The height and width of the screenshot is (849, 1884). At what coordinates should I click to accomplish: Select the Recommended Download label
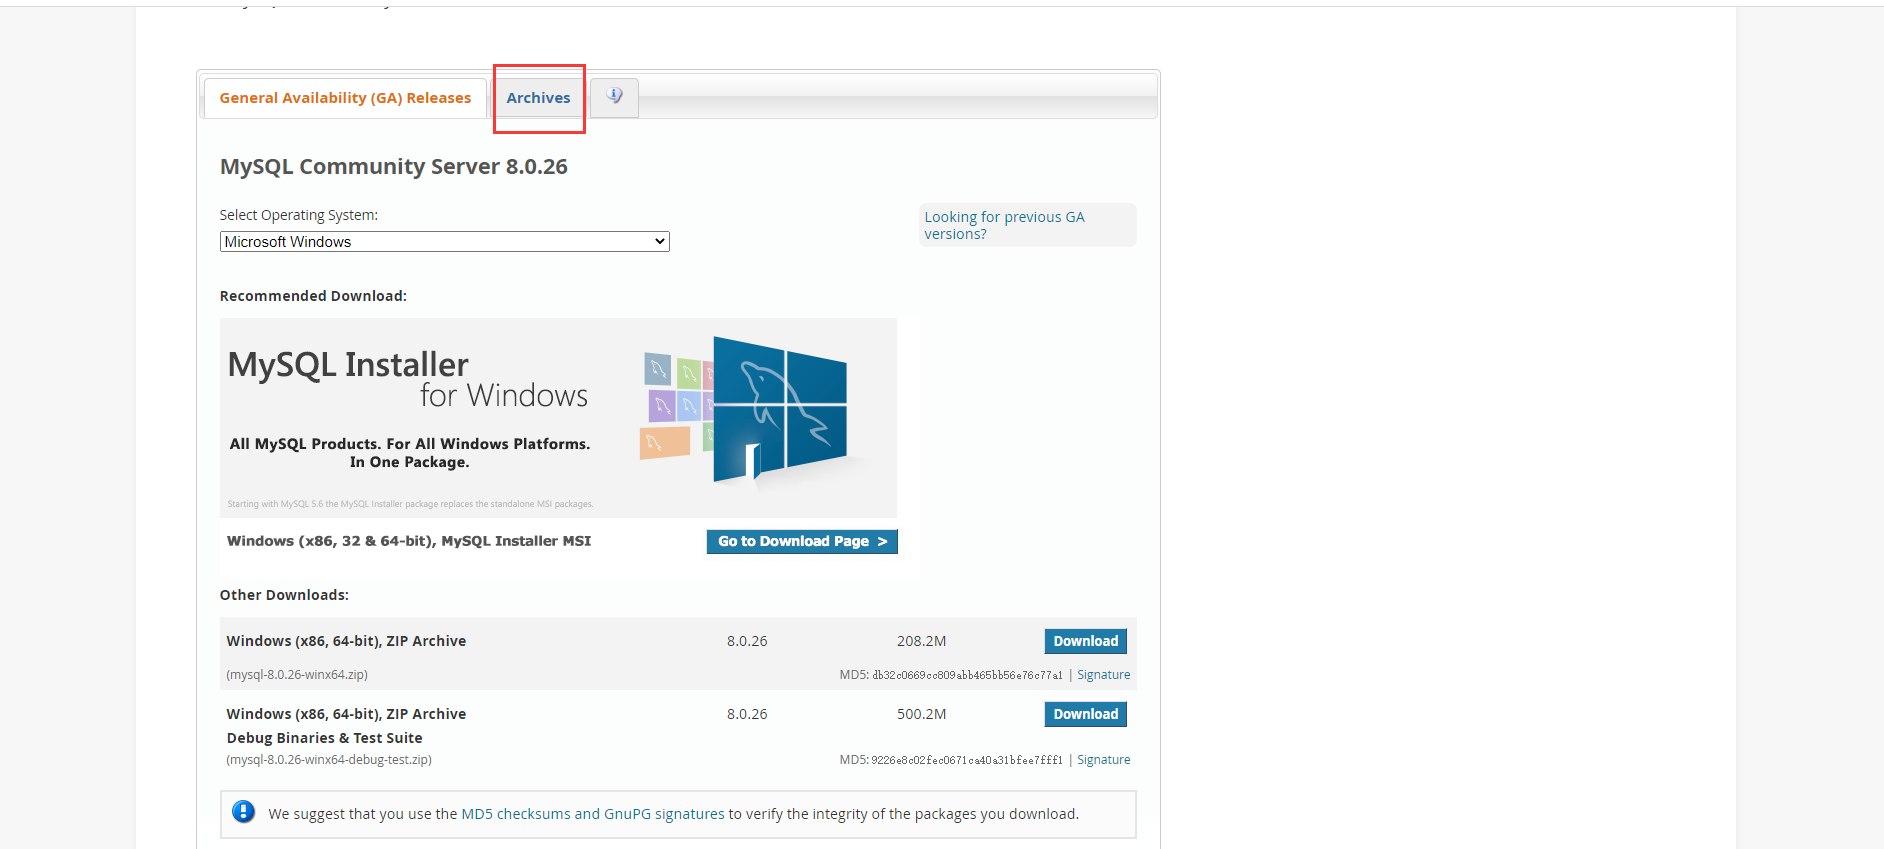[313, 296]
